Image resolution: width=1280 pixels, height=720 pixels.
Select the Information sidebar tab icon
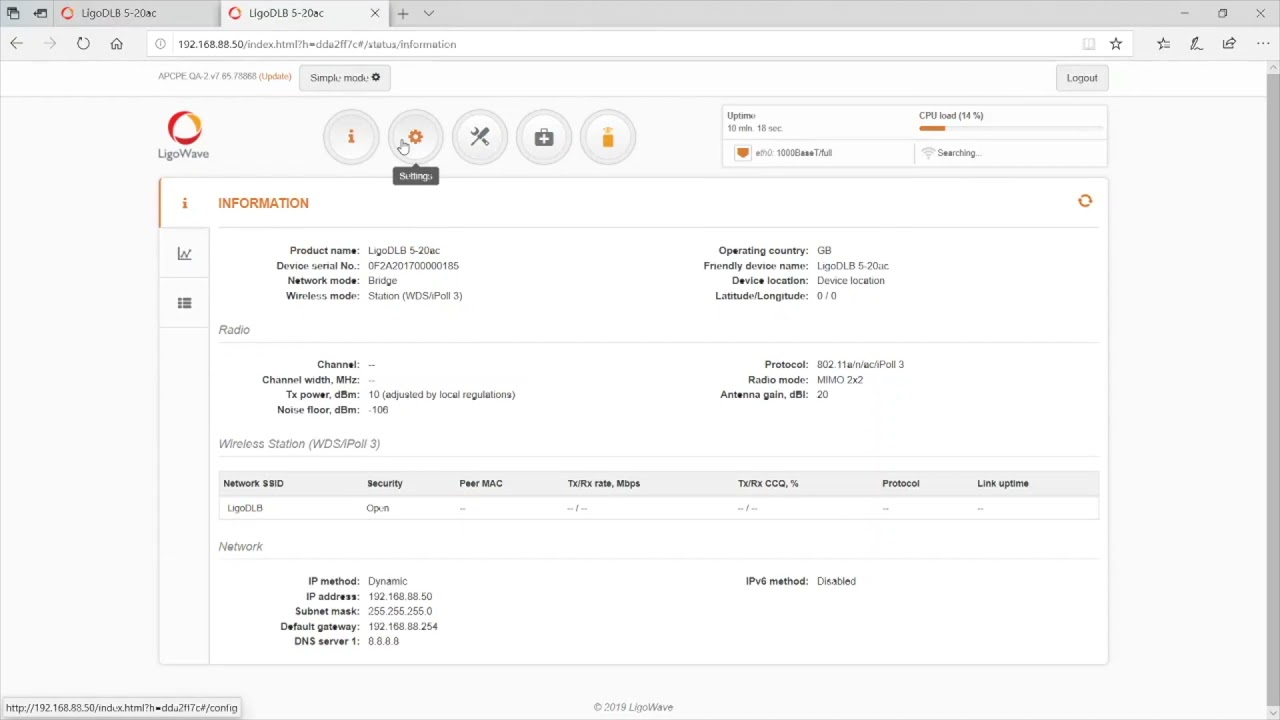[184, 203]
